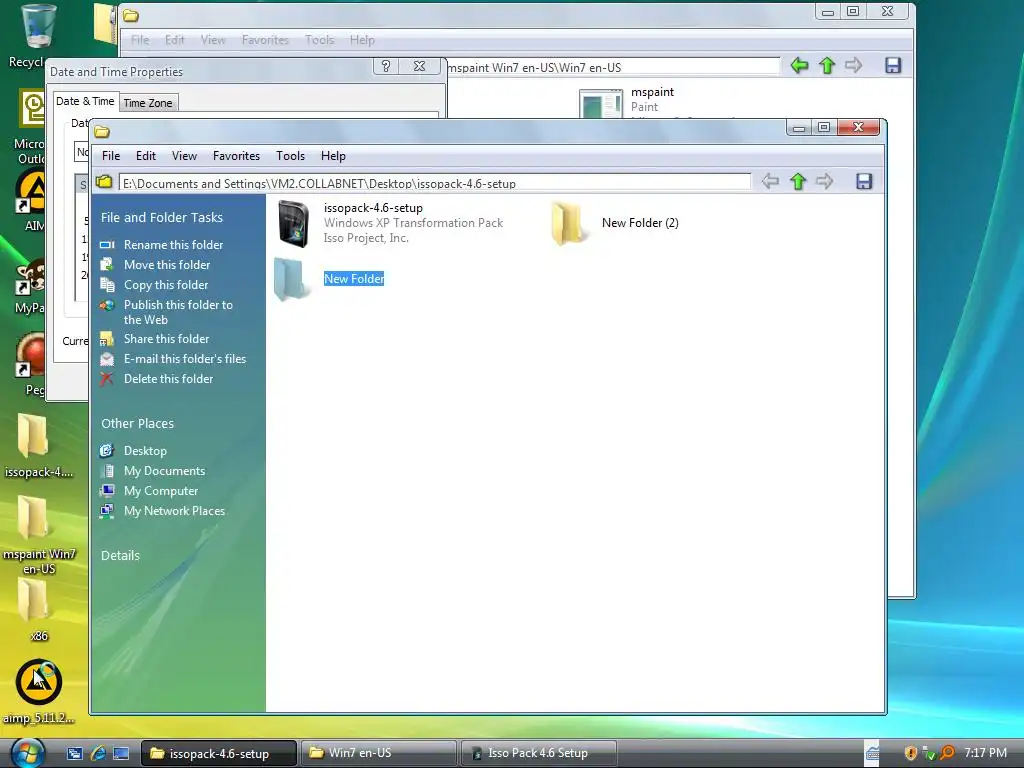This screenshot has height=768, width=1024.
Task: Select the issopack-4.6-setup installer icon
Action: [293, 223]
